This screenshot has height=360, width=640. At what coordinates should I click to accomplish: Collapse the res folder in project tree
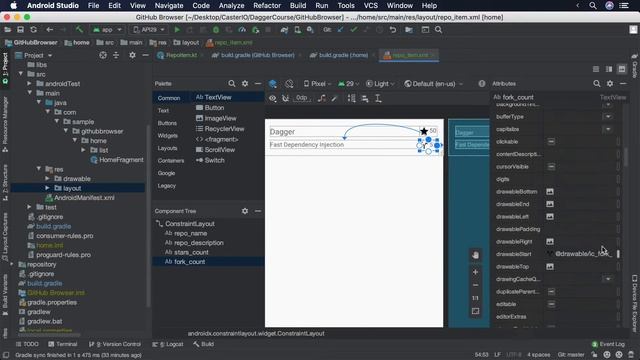point(39,169)
